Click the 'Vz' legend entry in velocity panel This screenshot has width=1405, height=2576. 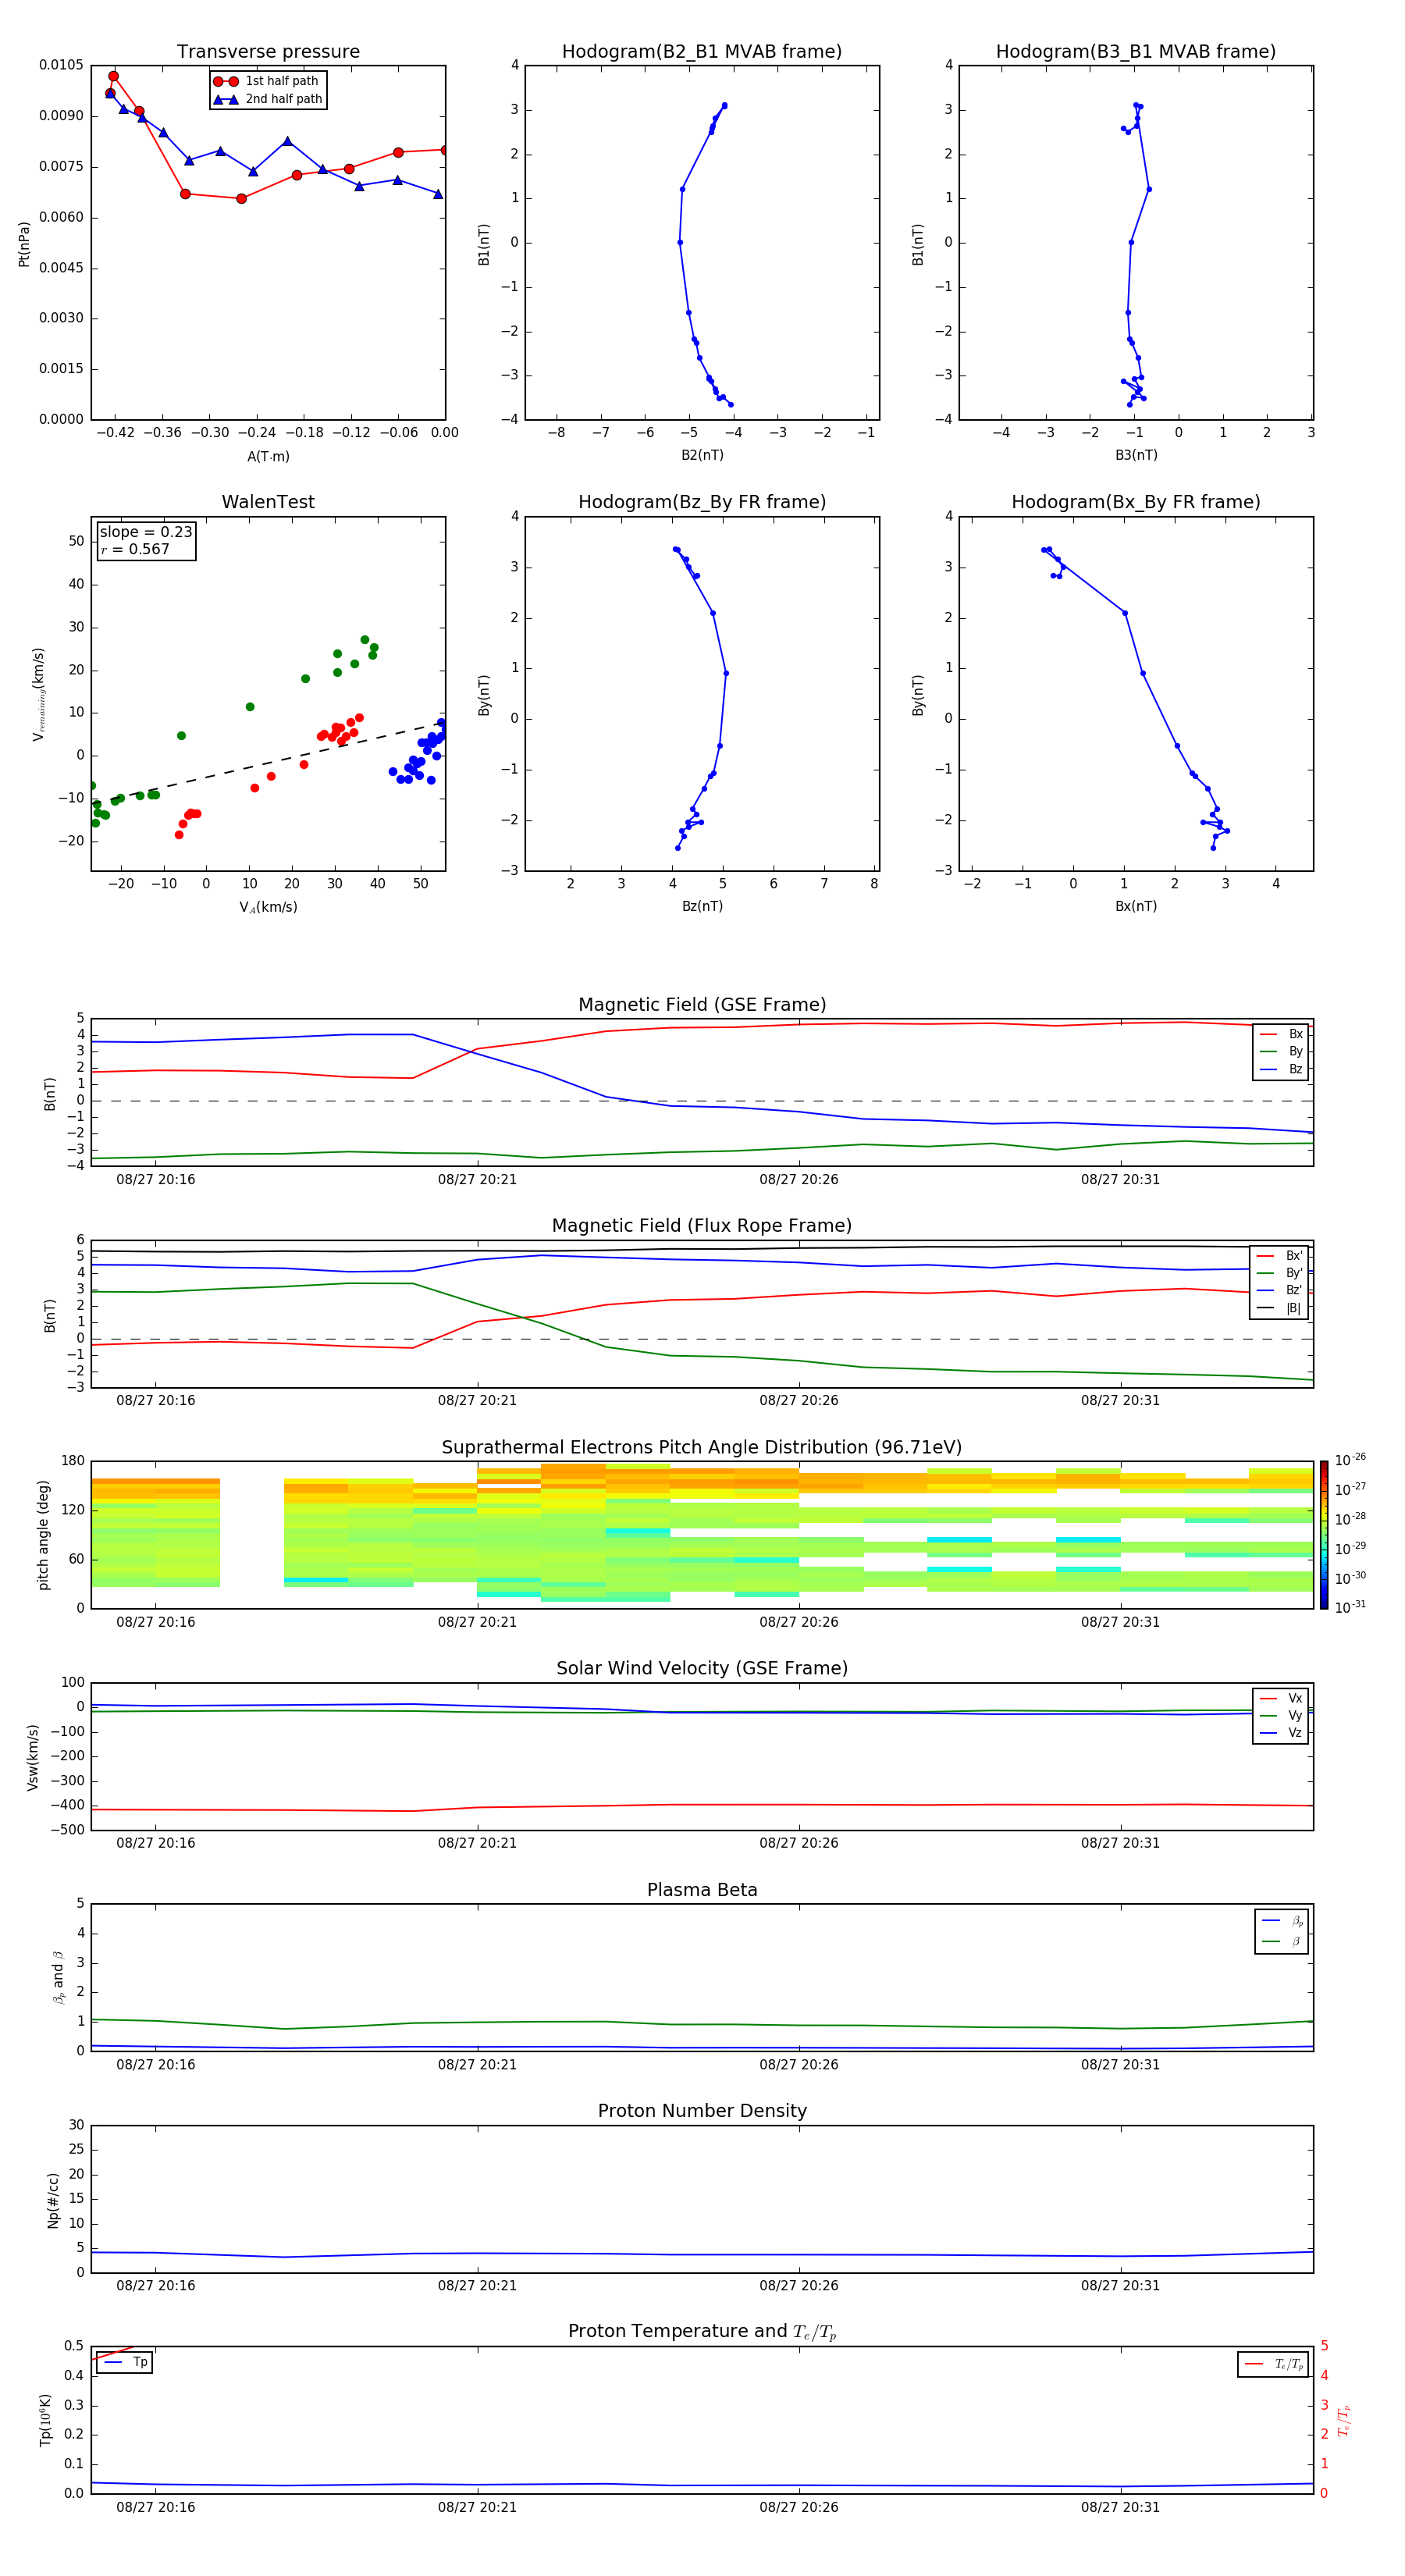point(1282,1733)
